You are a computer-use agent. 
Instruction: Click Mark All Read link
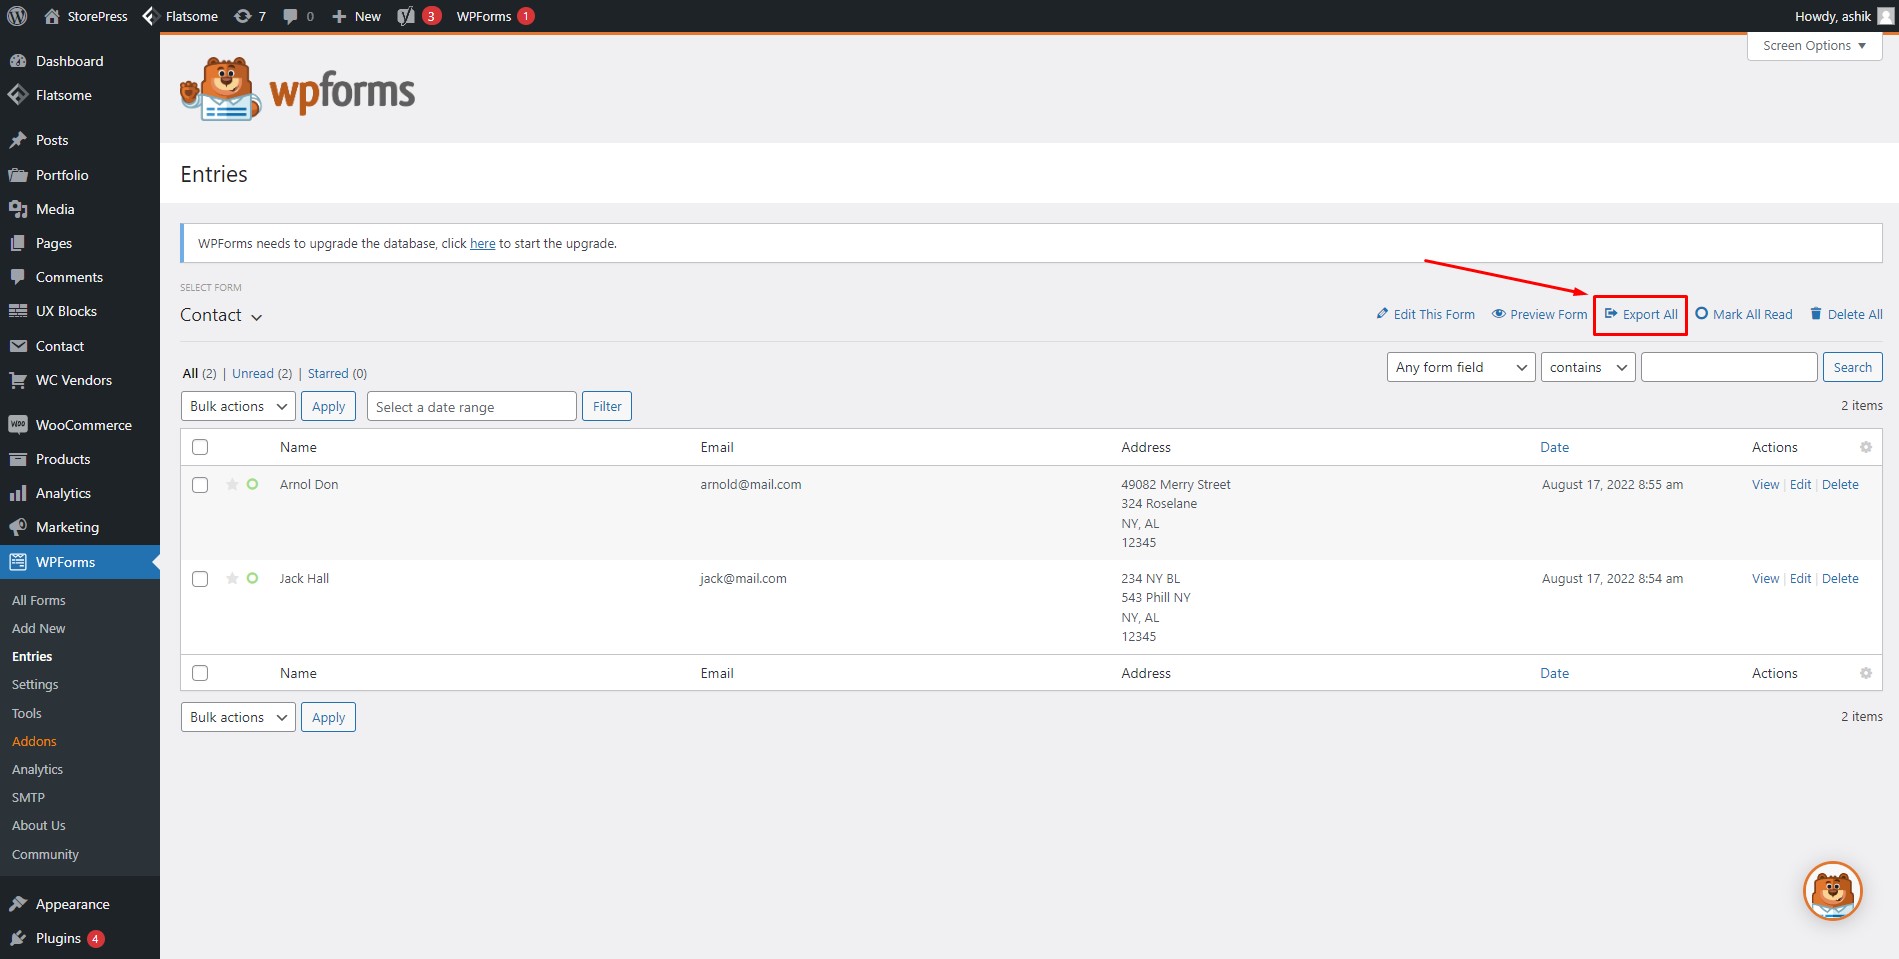[x=1744, y=314]
